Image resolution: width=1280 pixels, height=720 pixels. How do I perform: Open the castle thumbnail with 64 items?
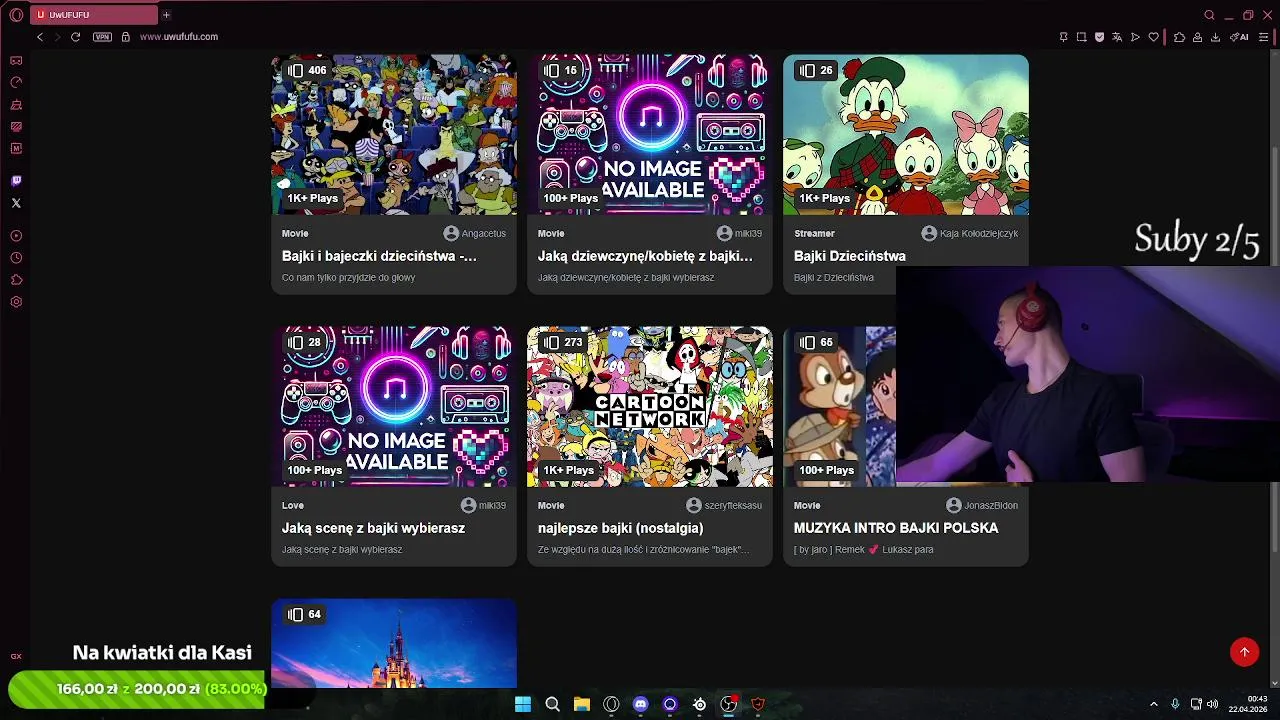(x=394, y=643)
